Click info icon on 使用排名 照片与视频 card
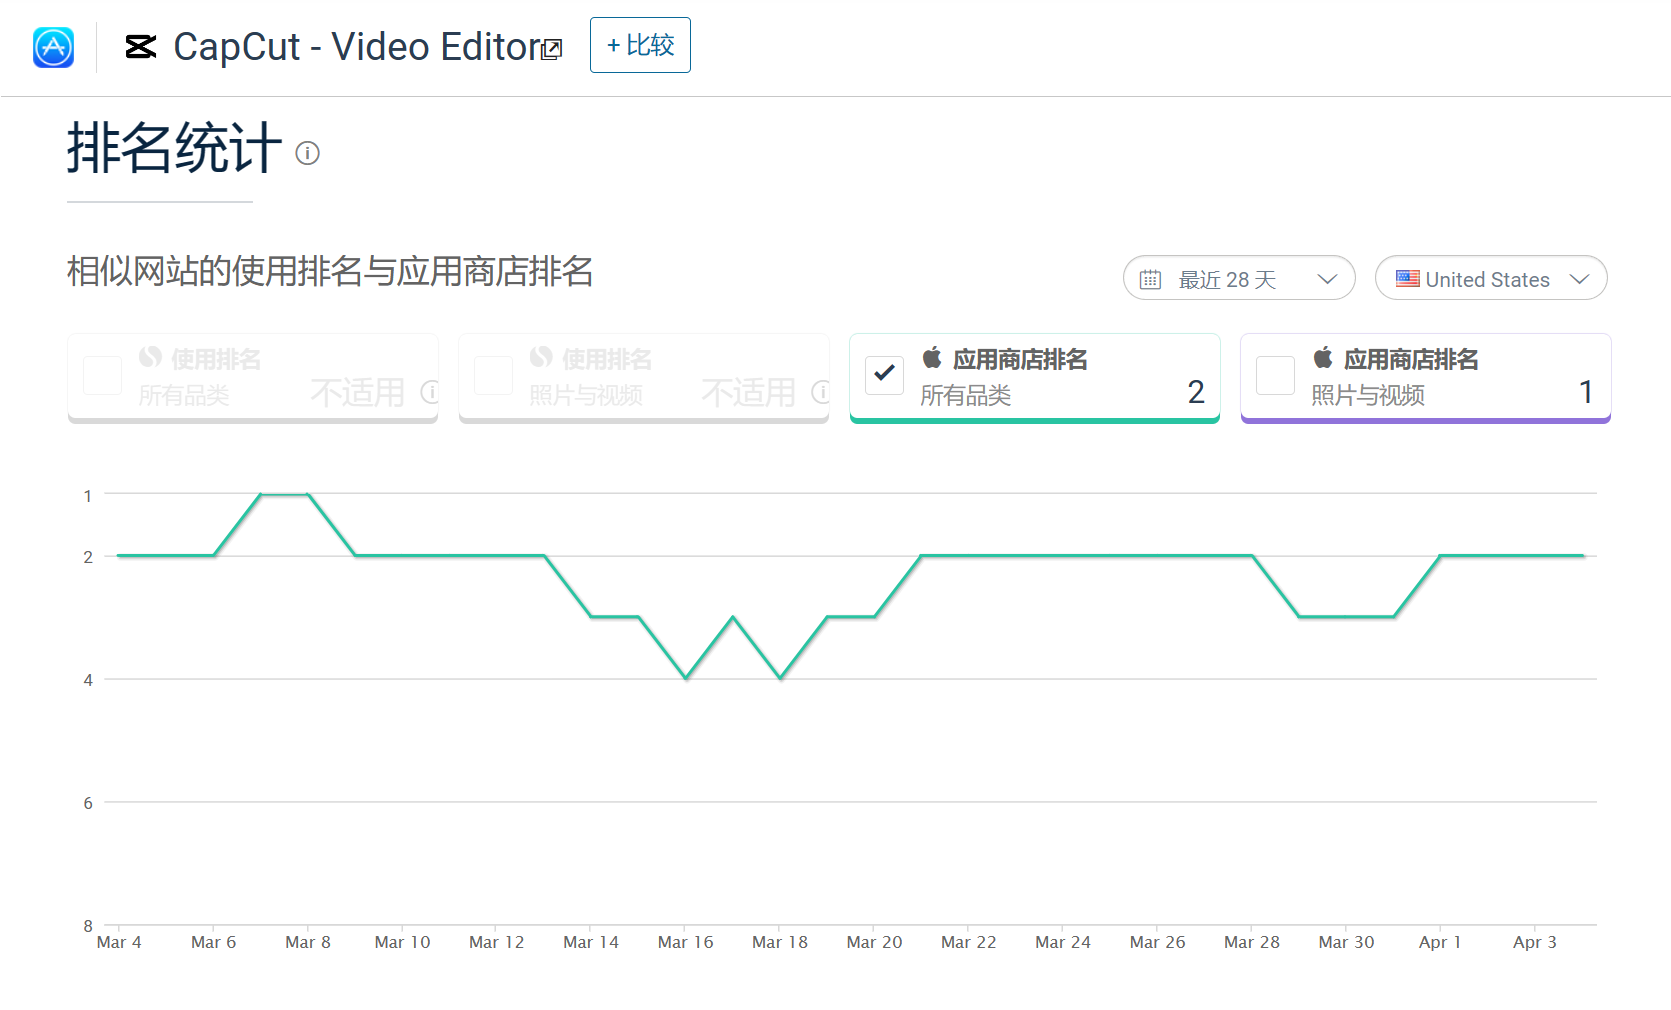 click(x=820, y=392)
